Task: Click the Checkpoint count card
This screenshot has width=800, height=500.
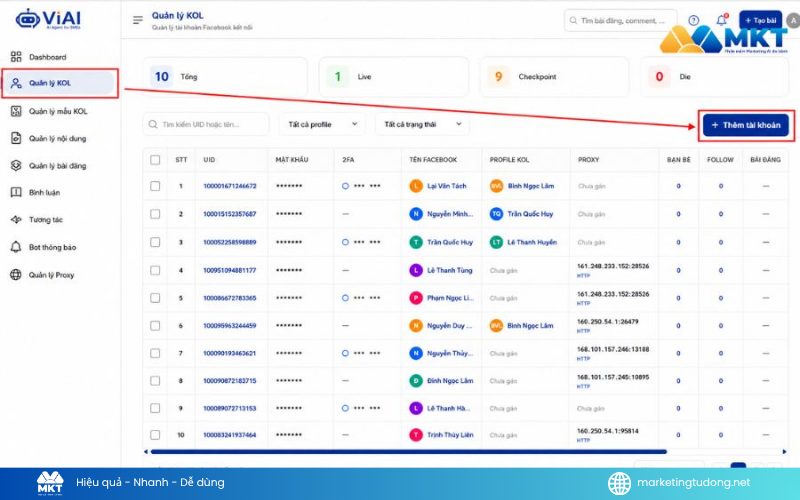Action: (x=554, y=77)
